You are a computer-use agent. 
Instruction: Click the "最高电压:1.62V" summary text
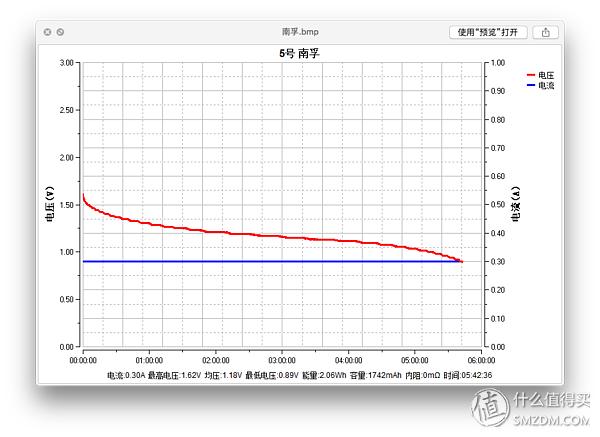[x=174, y=375]
